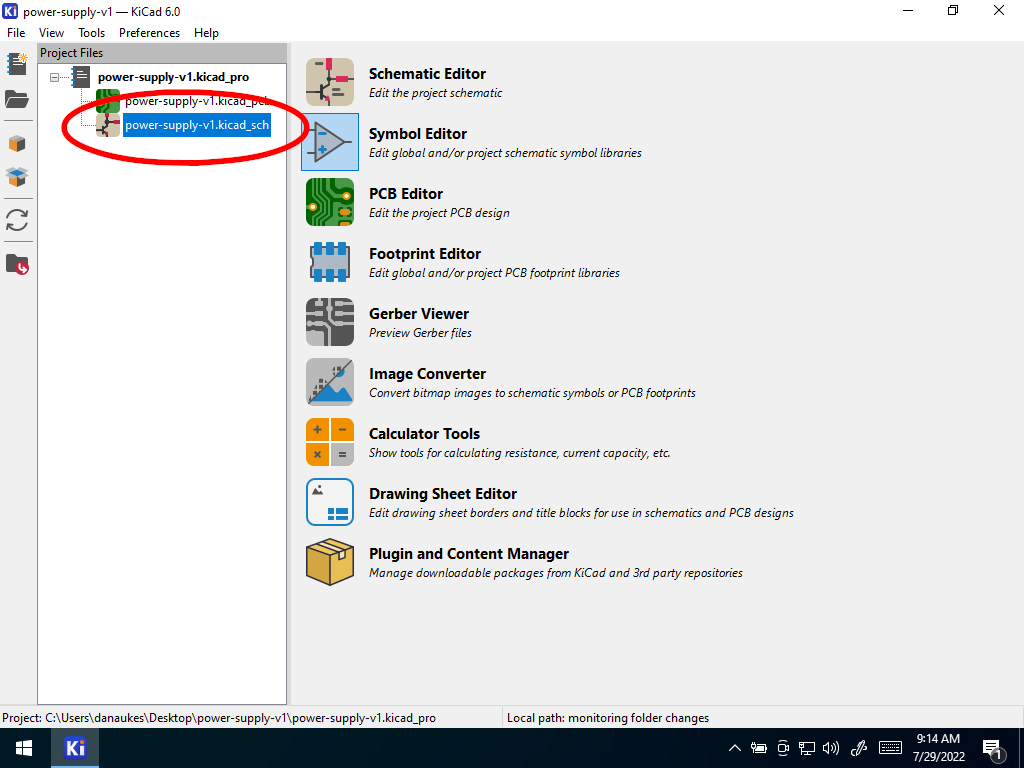
Task: Collapse the power-supply-v1.kicad_pro tree node
Action: tap(55, 77)
